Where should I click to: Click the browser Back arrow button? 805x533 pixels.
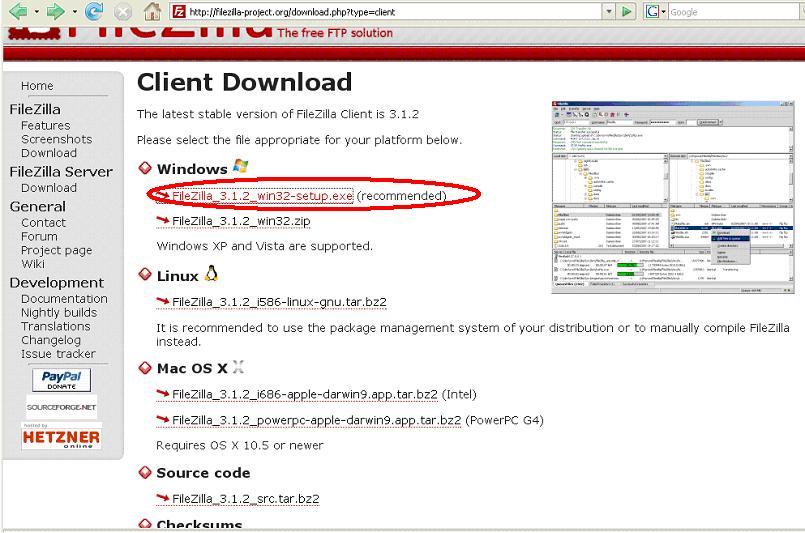[x=18, y=11]
